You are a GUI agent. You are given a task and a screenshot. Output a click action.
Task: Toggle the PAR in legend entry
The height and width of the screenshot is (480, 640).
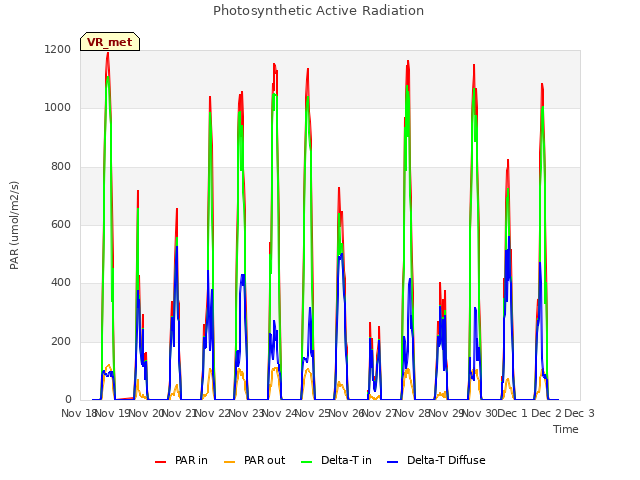click(181, 460)
